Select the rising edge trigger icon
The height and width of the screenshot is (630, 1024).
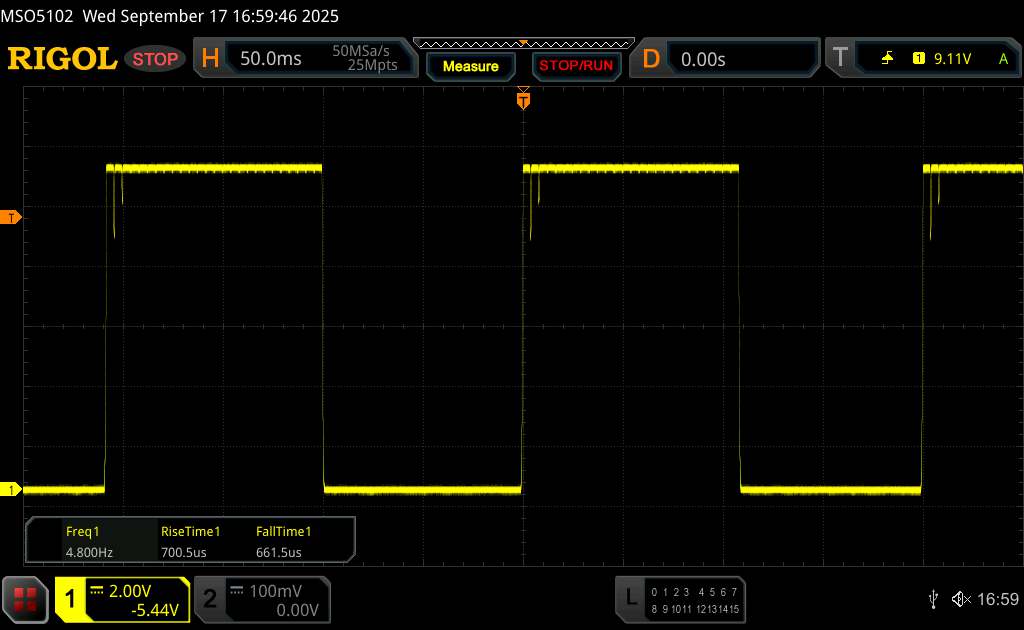[x=887, y=59]
